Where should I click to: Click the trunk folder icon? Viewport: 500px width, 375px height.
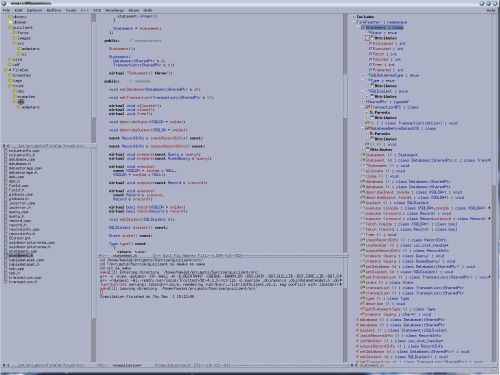(x=10, y=86)
